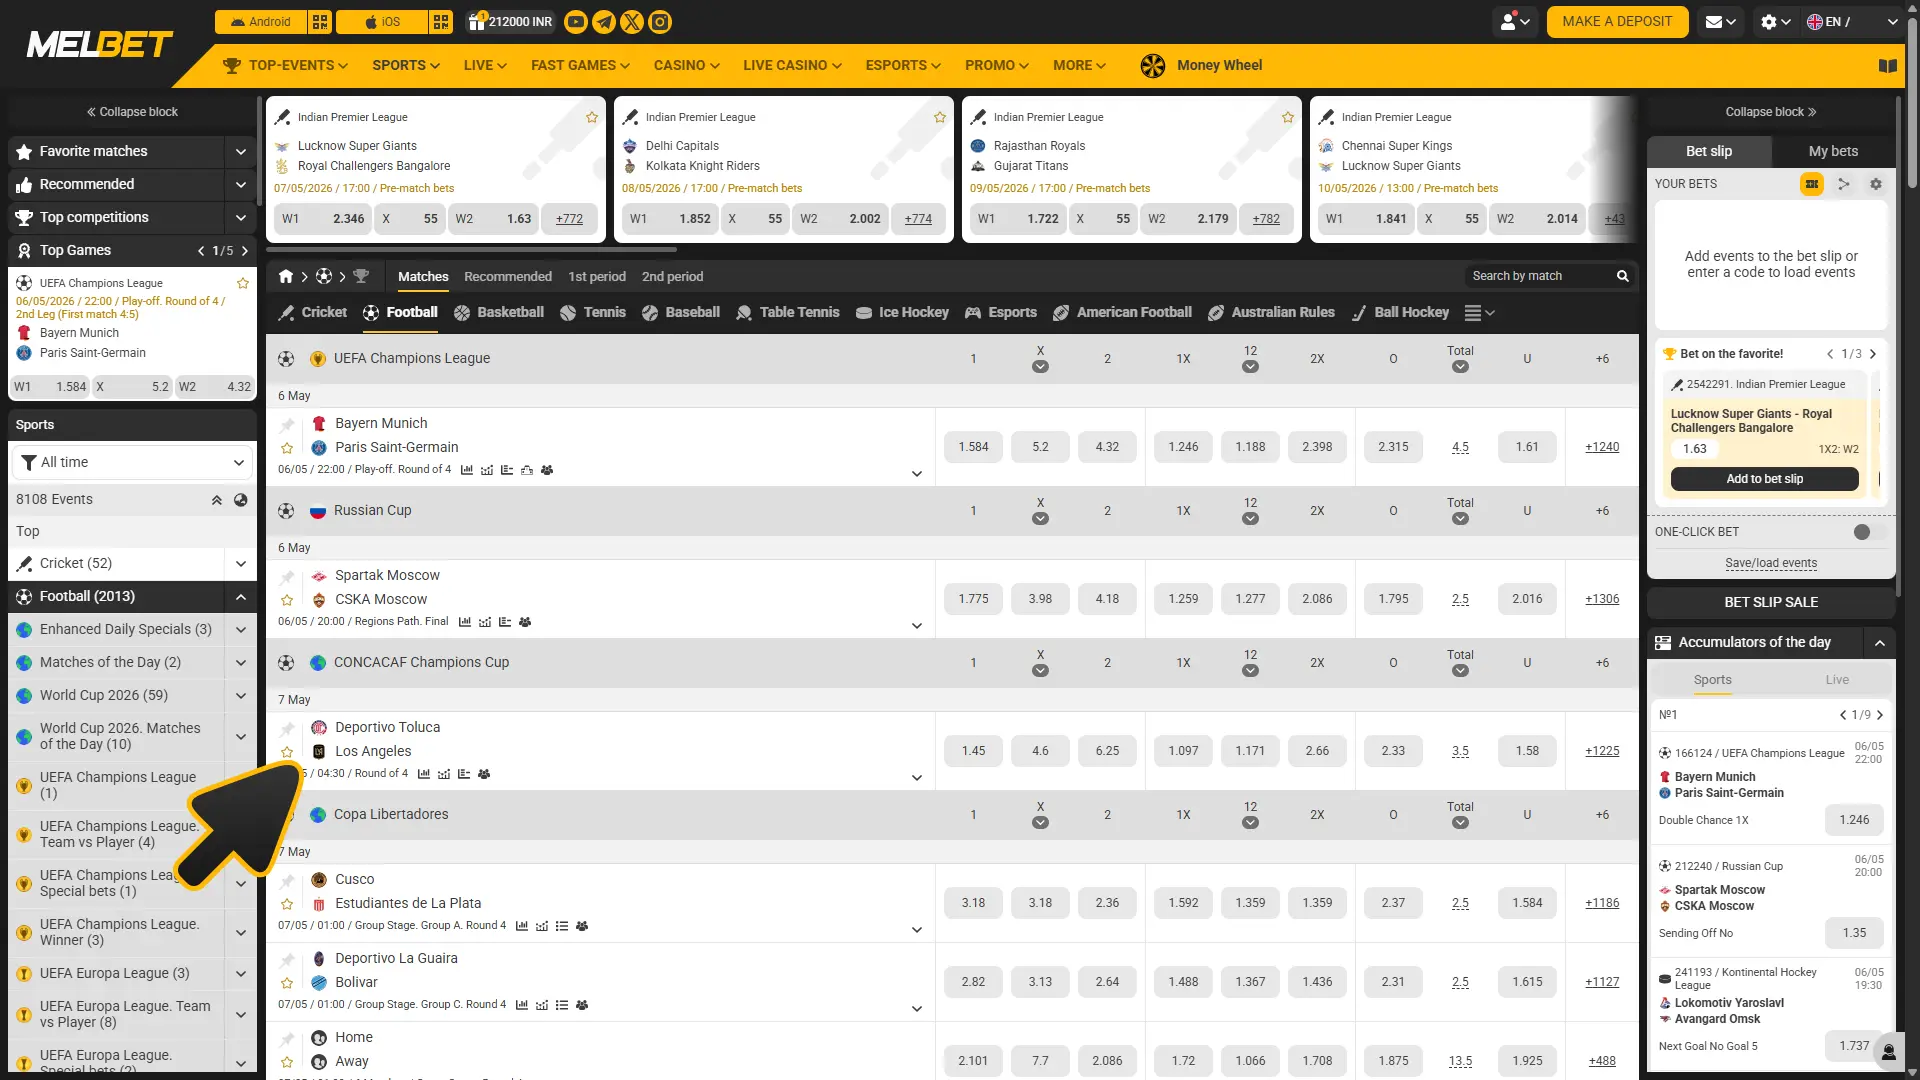The width and height of the screenshot is (1920, 1080).
Task: Click the MELBET logo
Action: tap(99, 45)
